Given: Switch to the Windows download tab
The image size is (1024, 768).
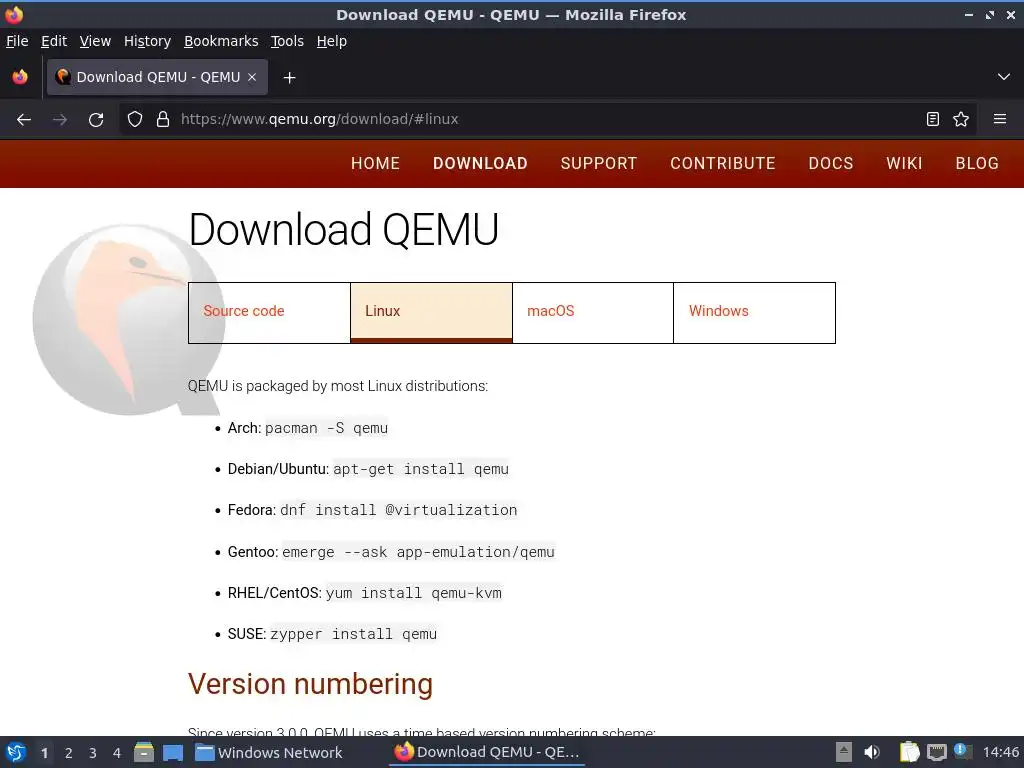Looking at the screenshot, I should tap(754, 313).
